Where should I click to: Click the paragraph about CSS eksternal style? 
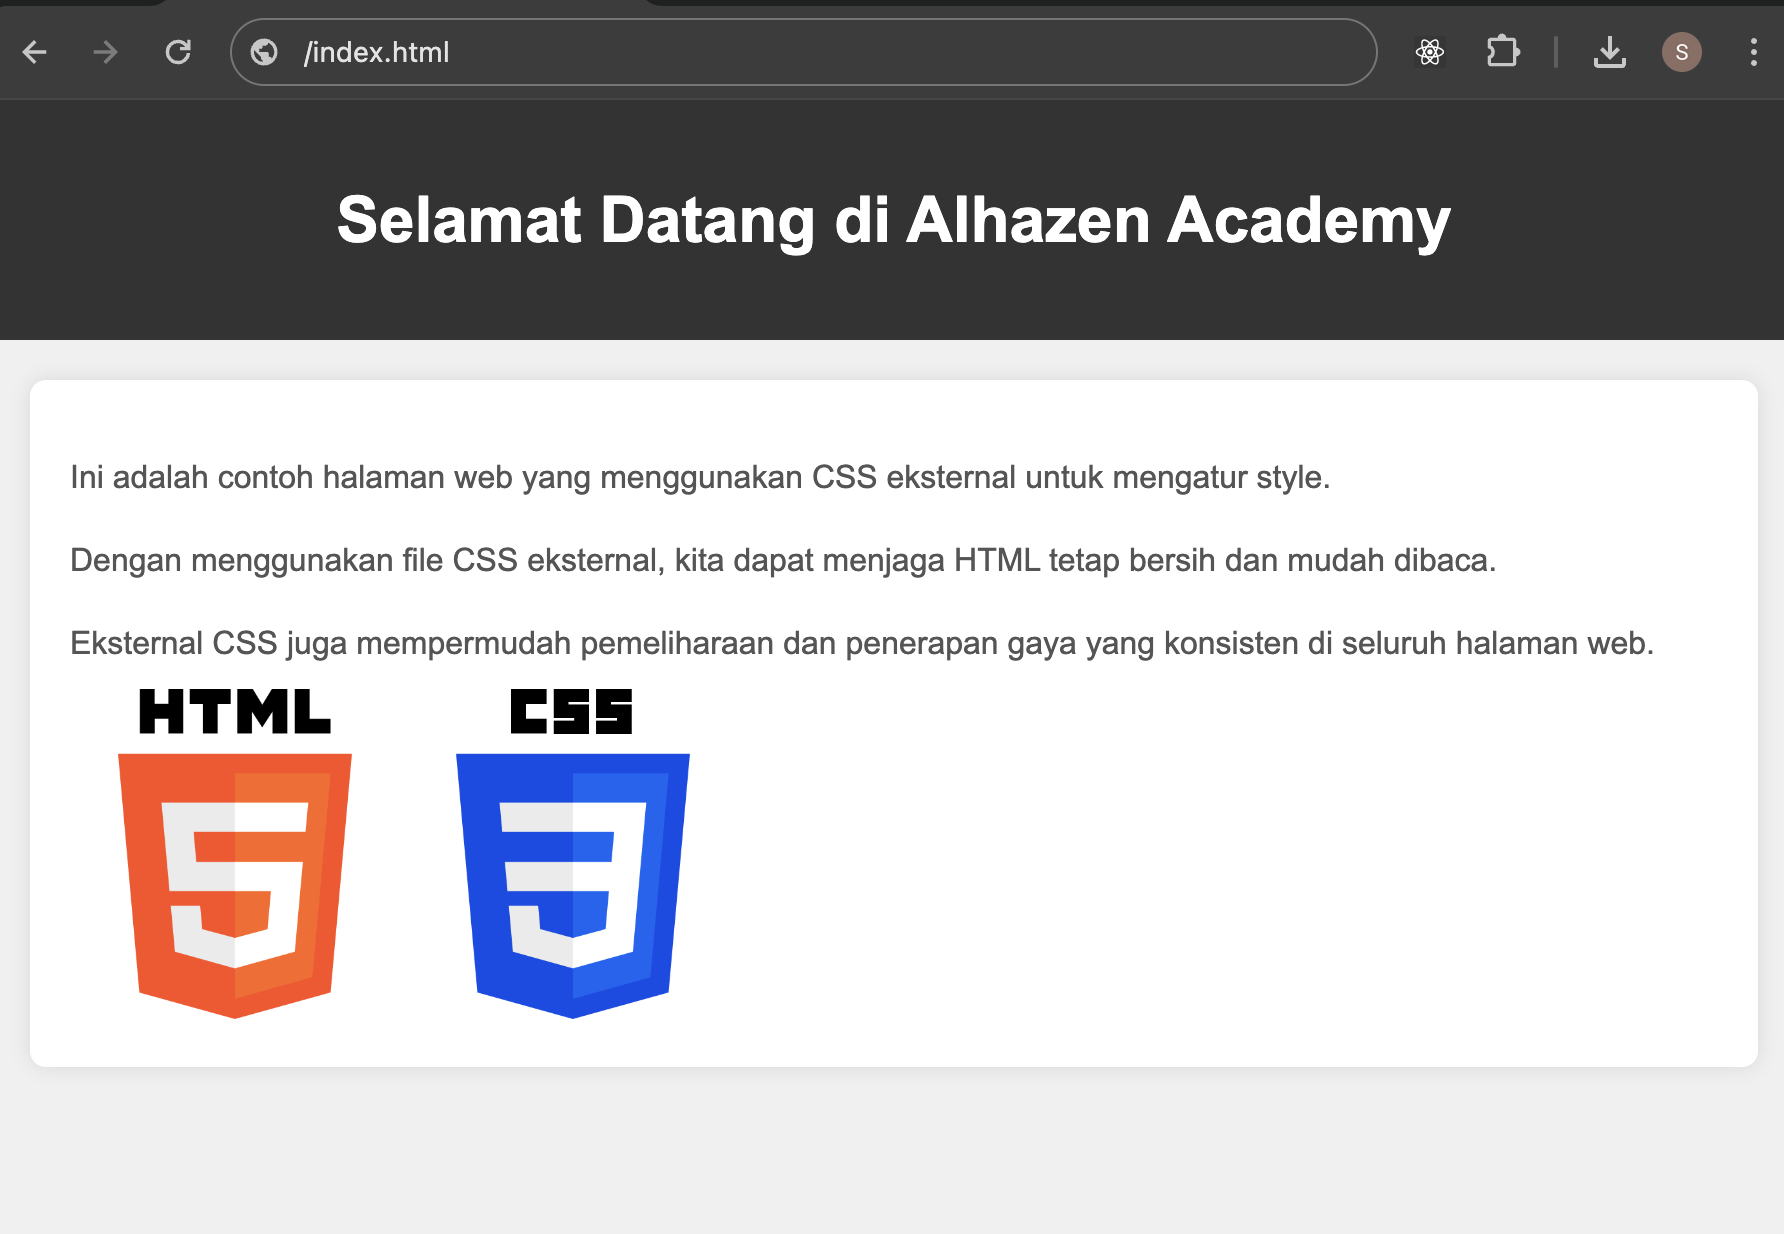click(x=700, y=478)
